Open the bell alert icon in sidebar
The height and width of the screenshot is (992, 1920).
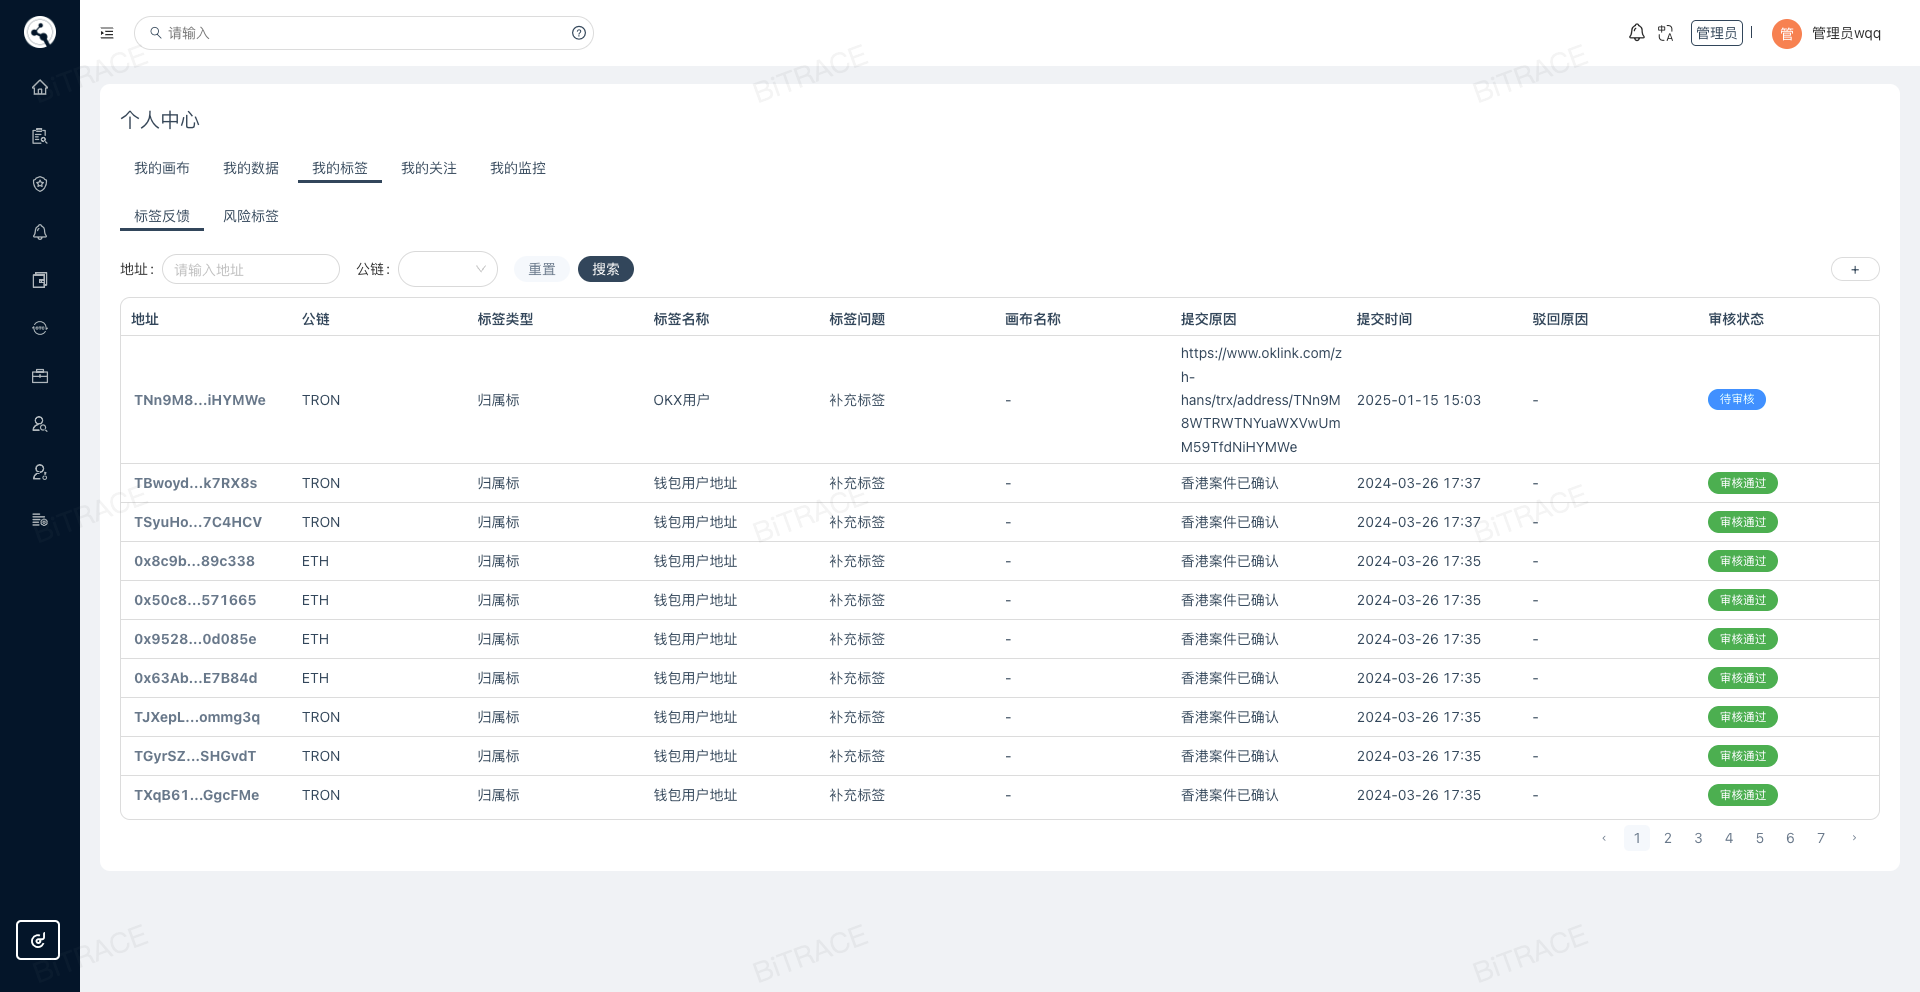coord(40,232)
